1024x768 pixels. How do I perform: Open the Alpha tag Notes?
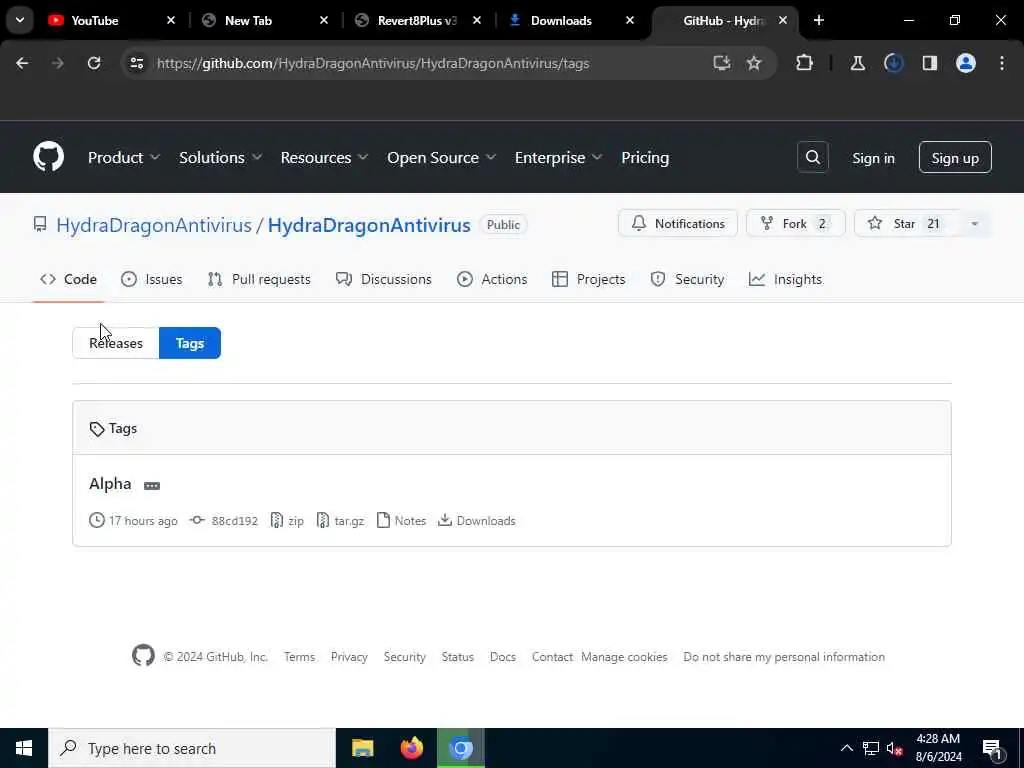coord(402,520)
